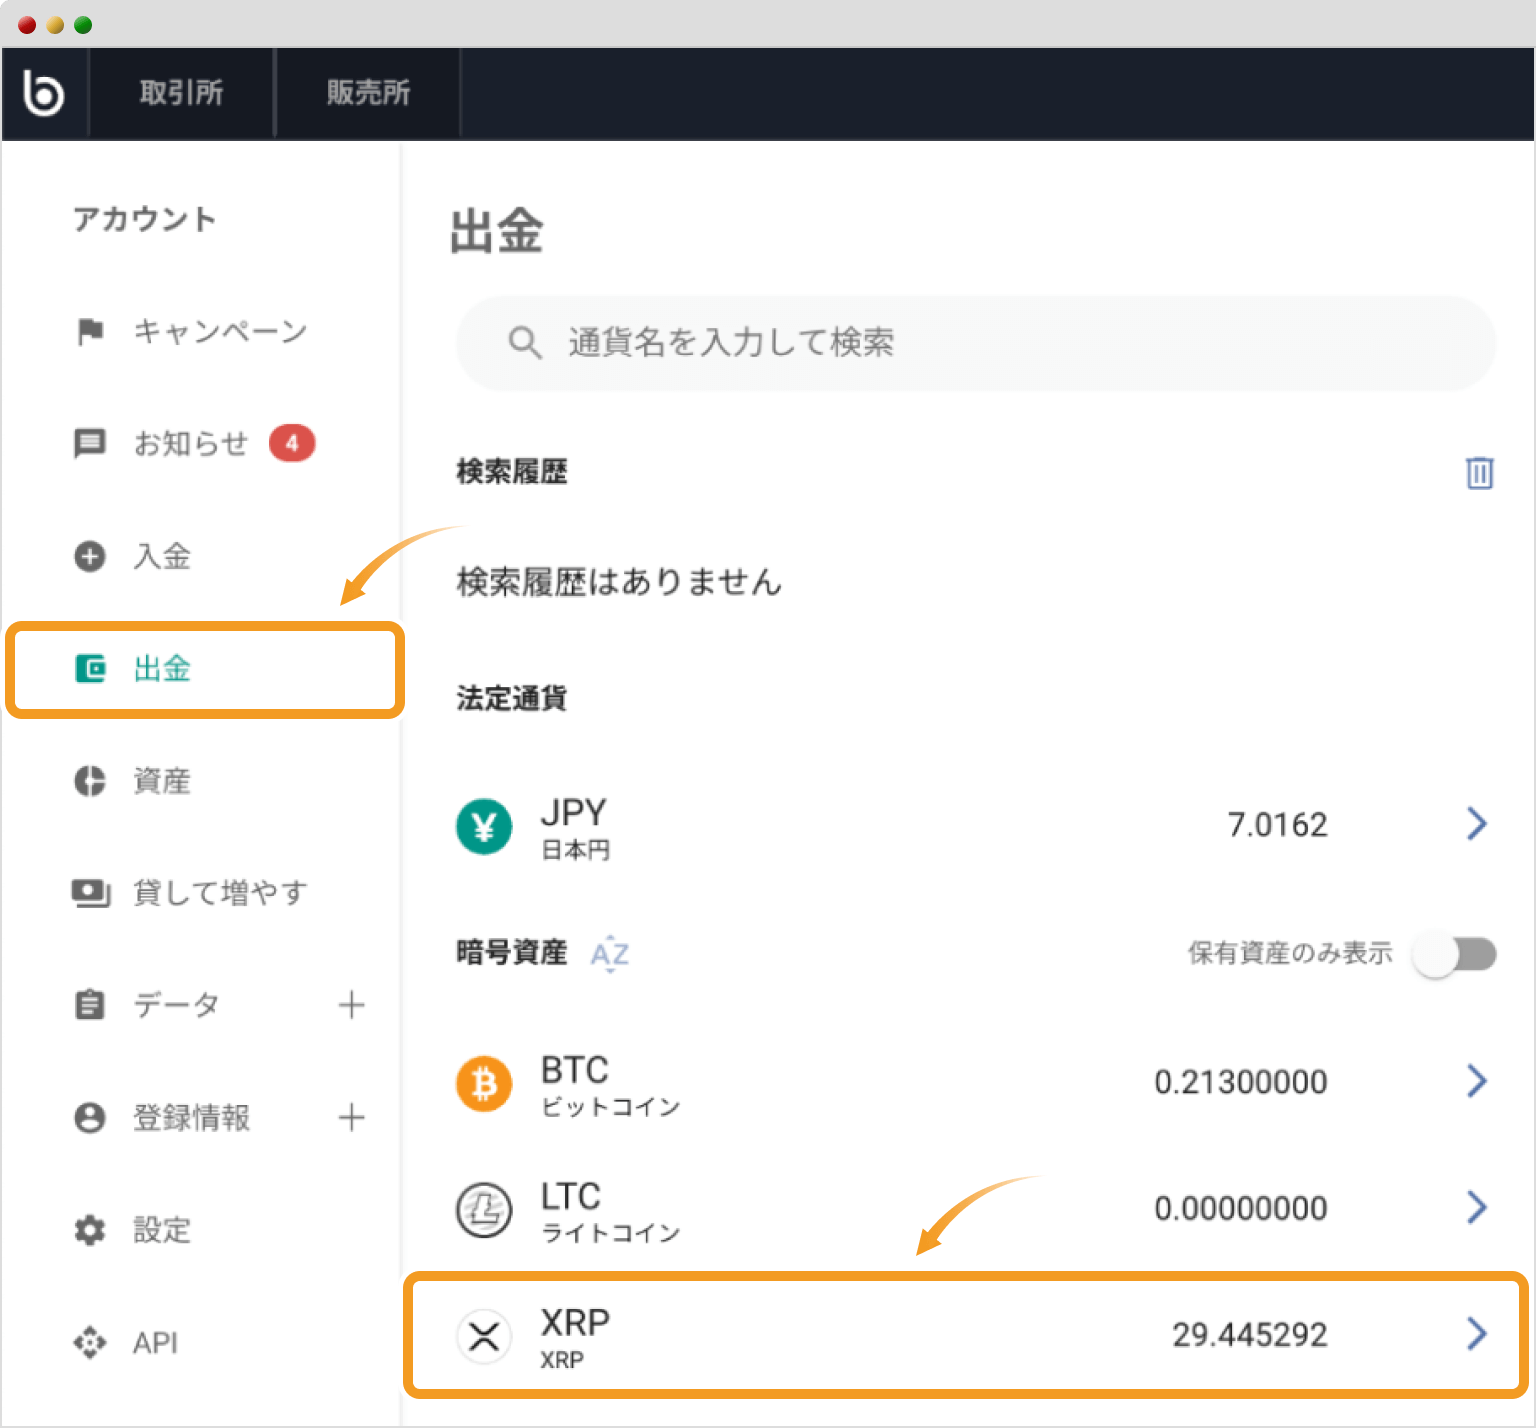
Task: Open 資産 assets page
Action: [x=162, y=781]
